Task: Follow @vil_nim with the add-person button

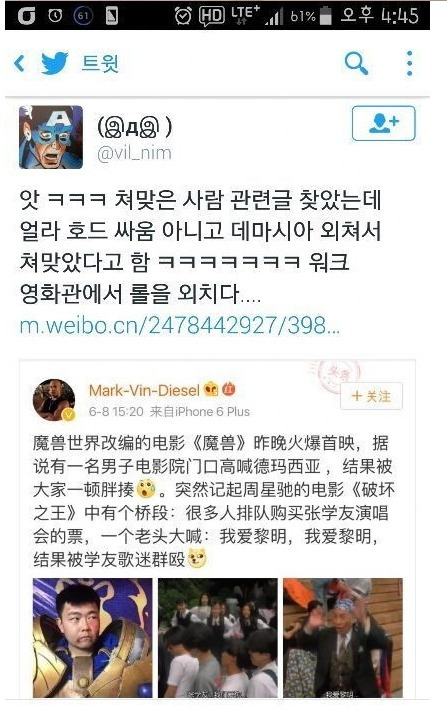Action: pyautogui.click(x=383, y=123)
